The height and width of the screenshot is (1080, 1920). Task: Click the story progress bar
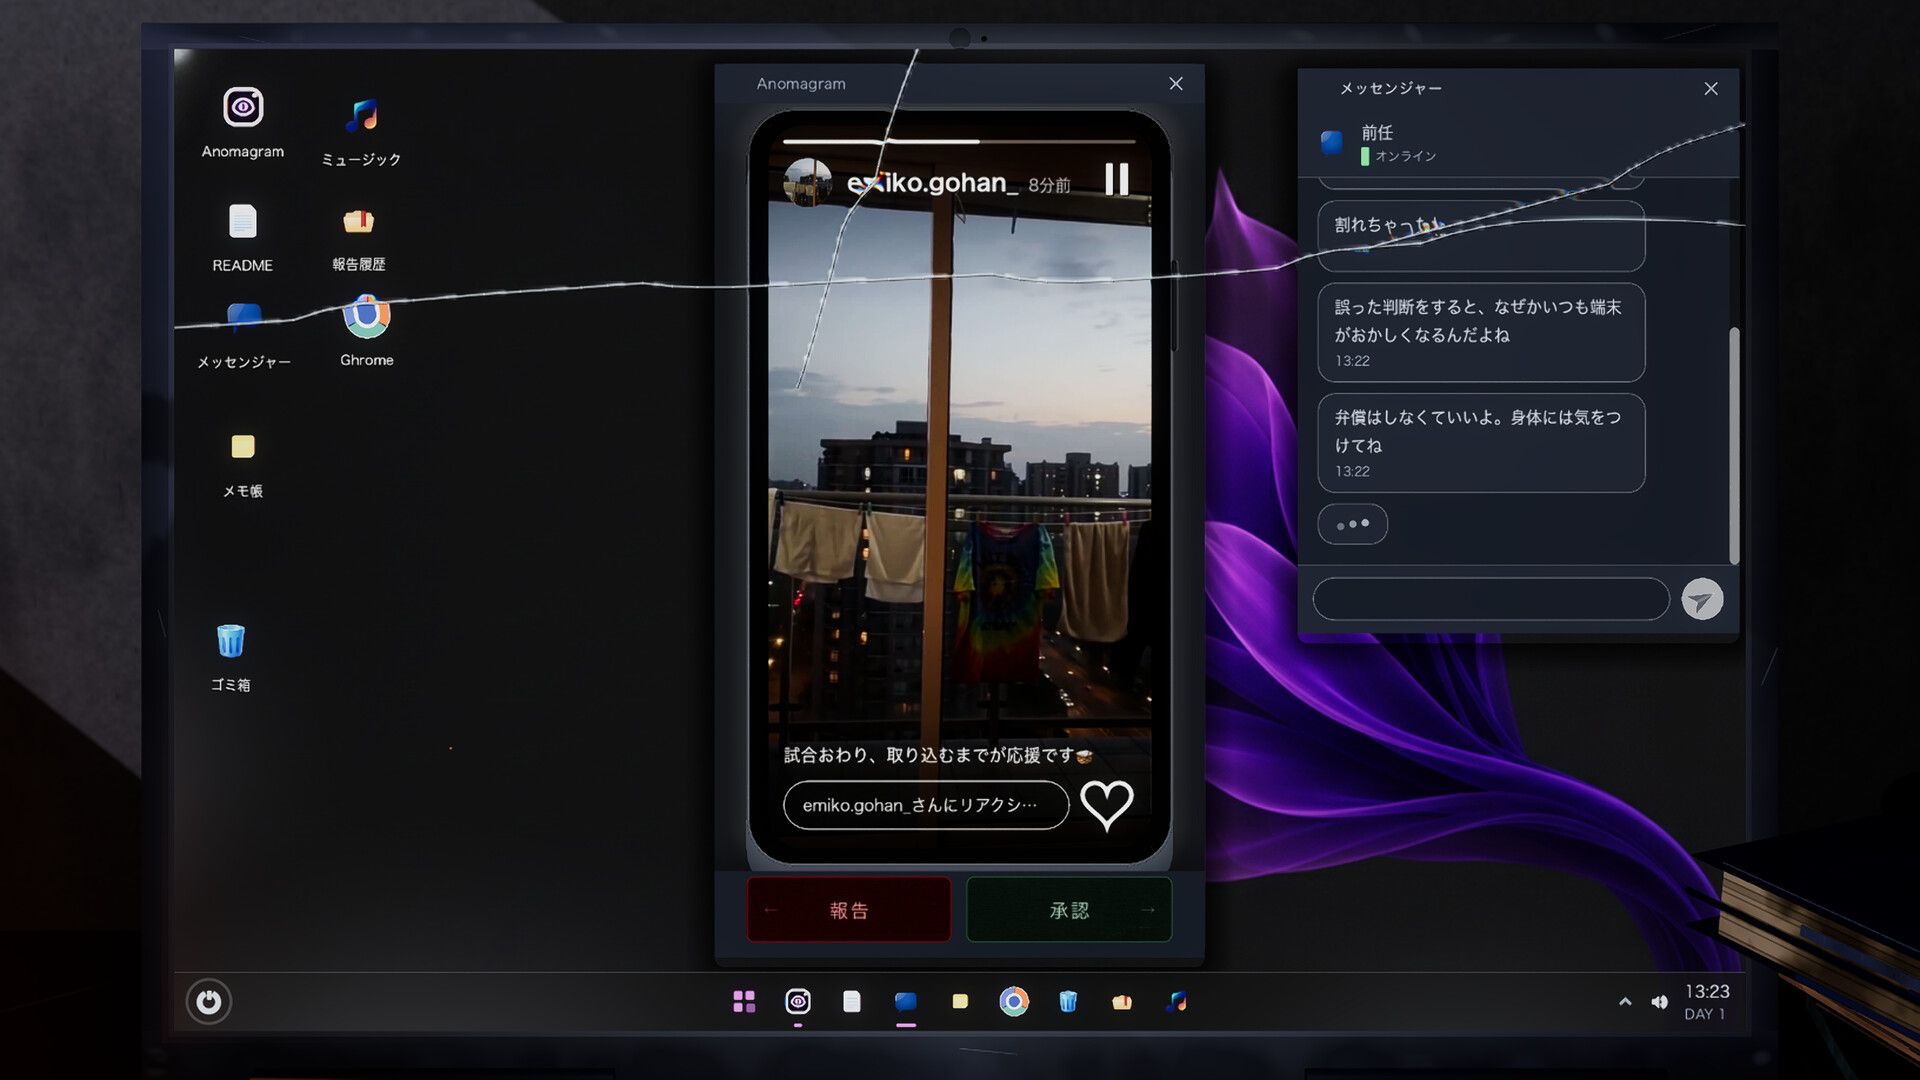959,142
